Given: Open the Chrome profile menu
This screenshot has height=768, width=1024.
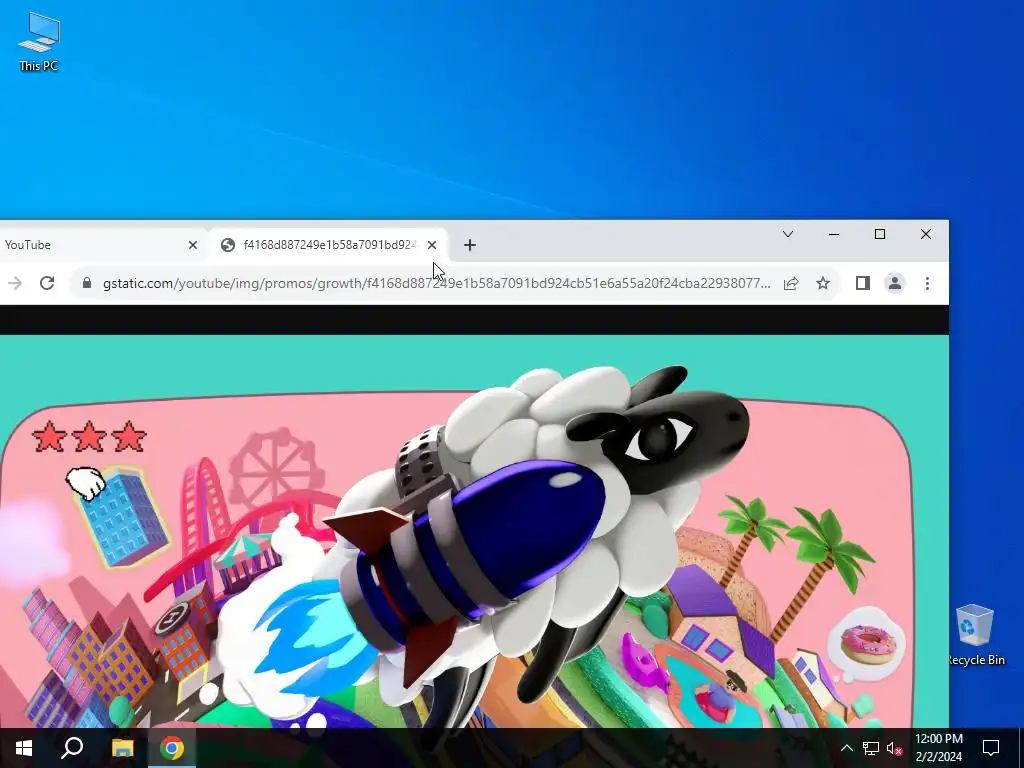Looking at the screenshot, I should tap(895, 283).
